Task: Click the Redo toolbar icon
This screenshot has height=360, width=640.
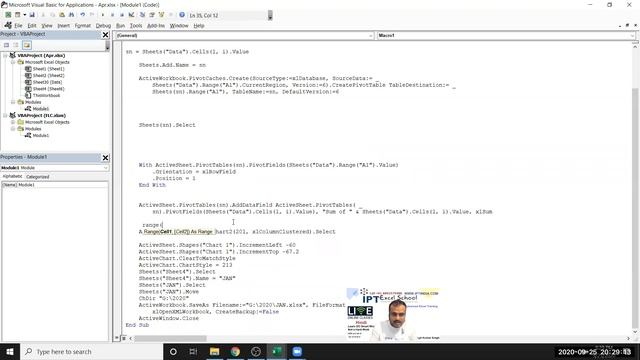Action: click(x=92, y=15)
